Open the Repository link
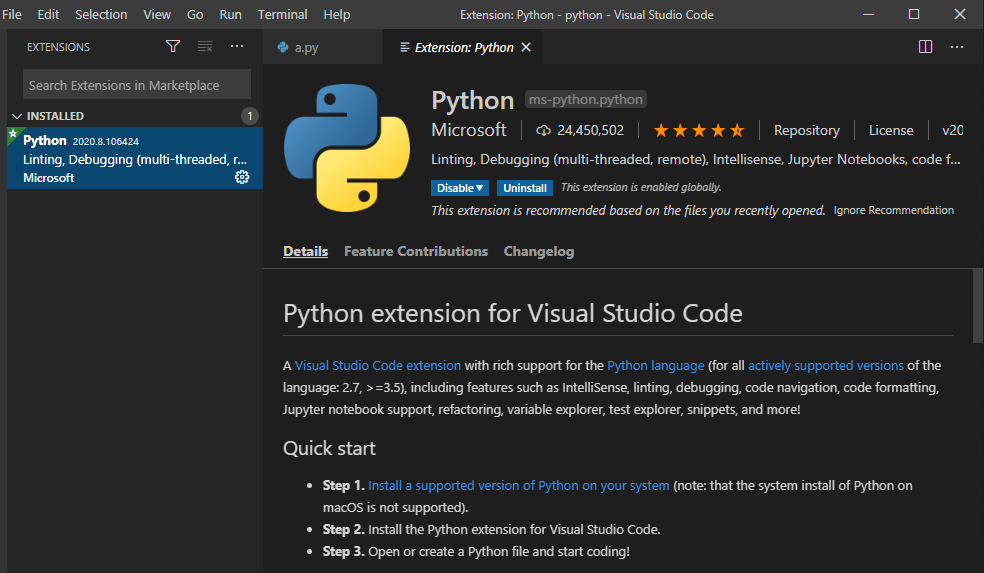The image size is (984, 573). (x=806, y=130)
